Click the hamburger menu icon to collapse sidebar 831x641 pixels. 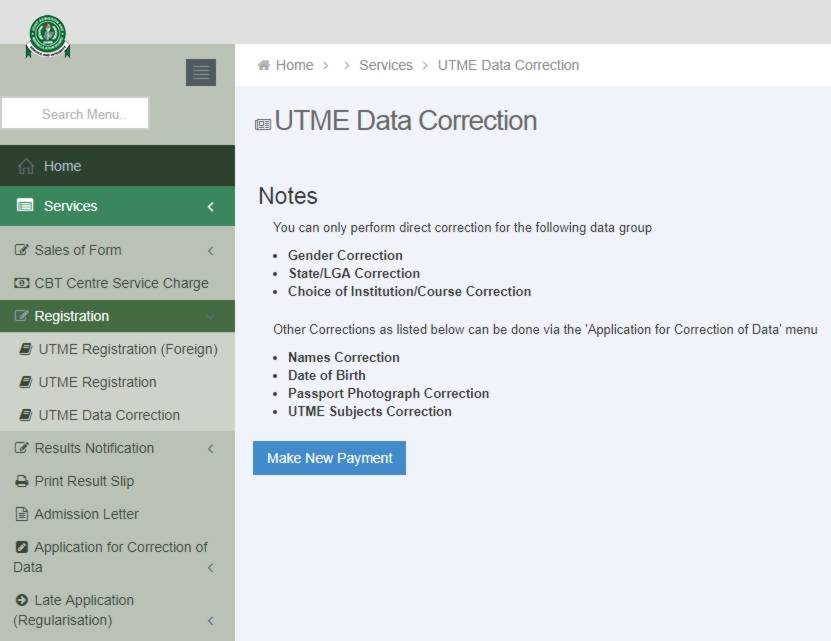tap(200, 72)
